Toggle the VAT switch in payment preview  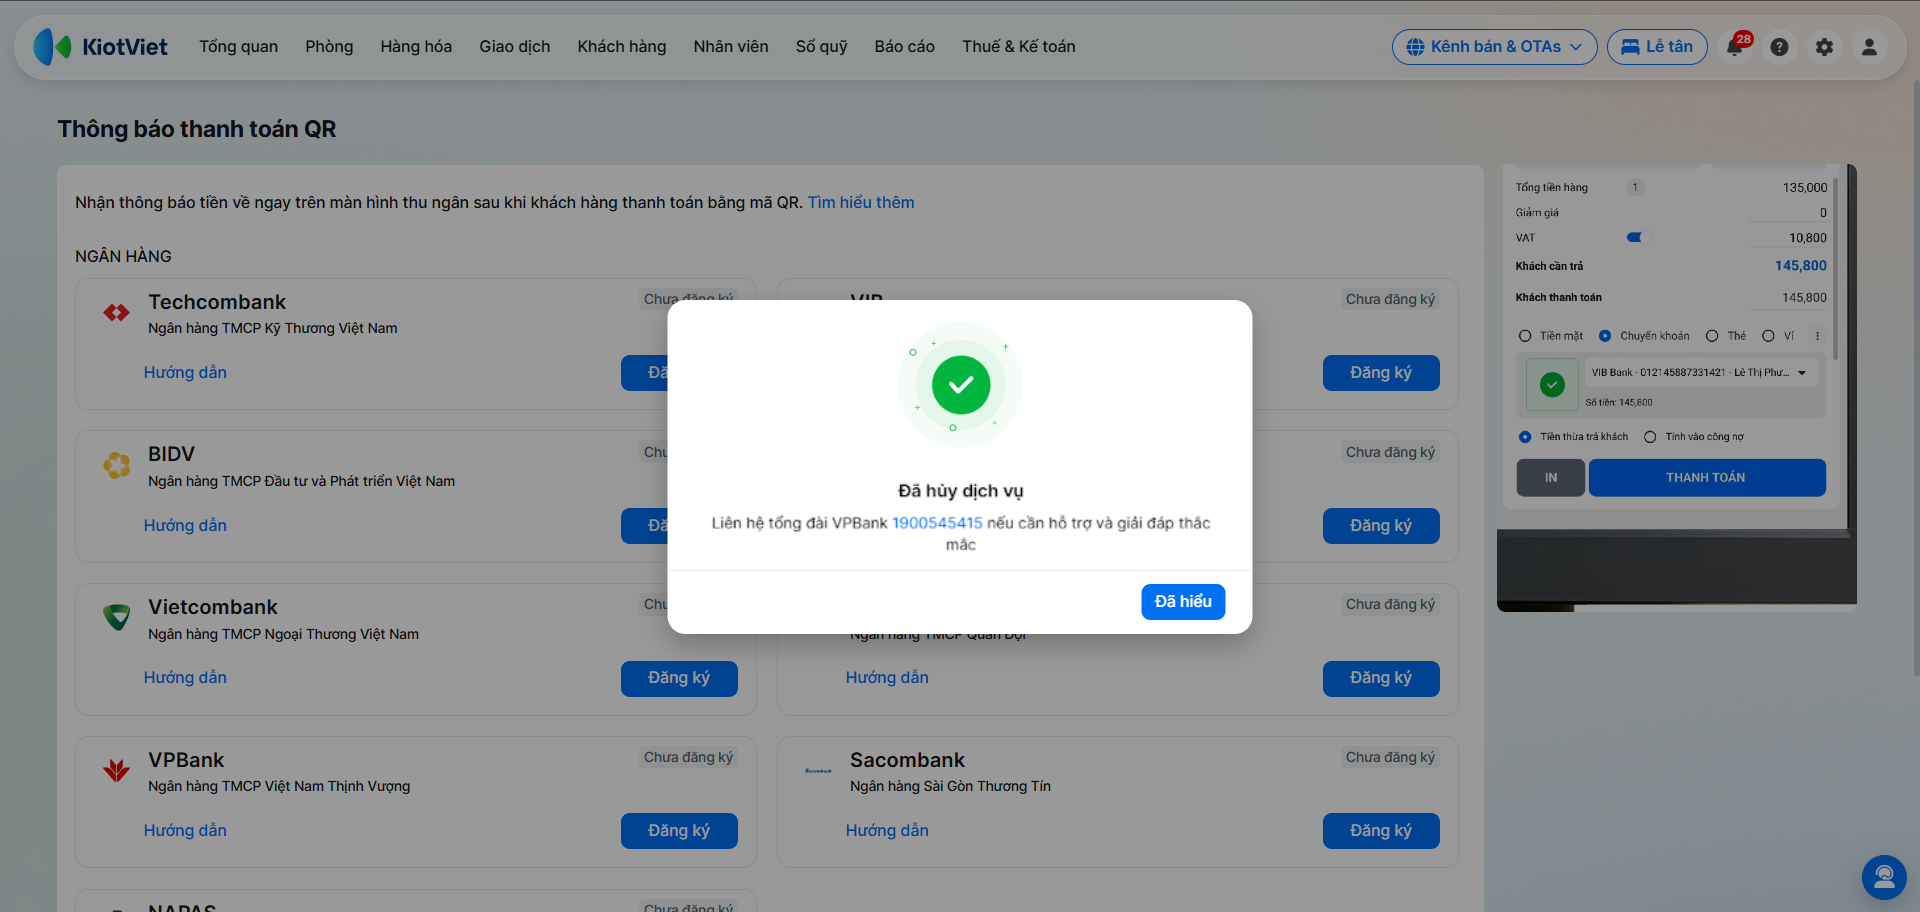1636,238
